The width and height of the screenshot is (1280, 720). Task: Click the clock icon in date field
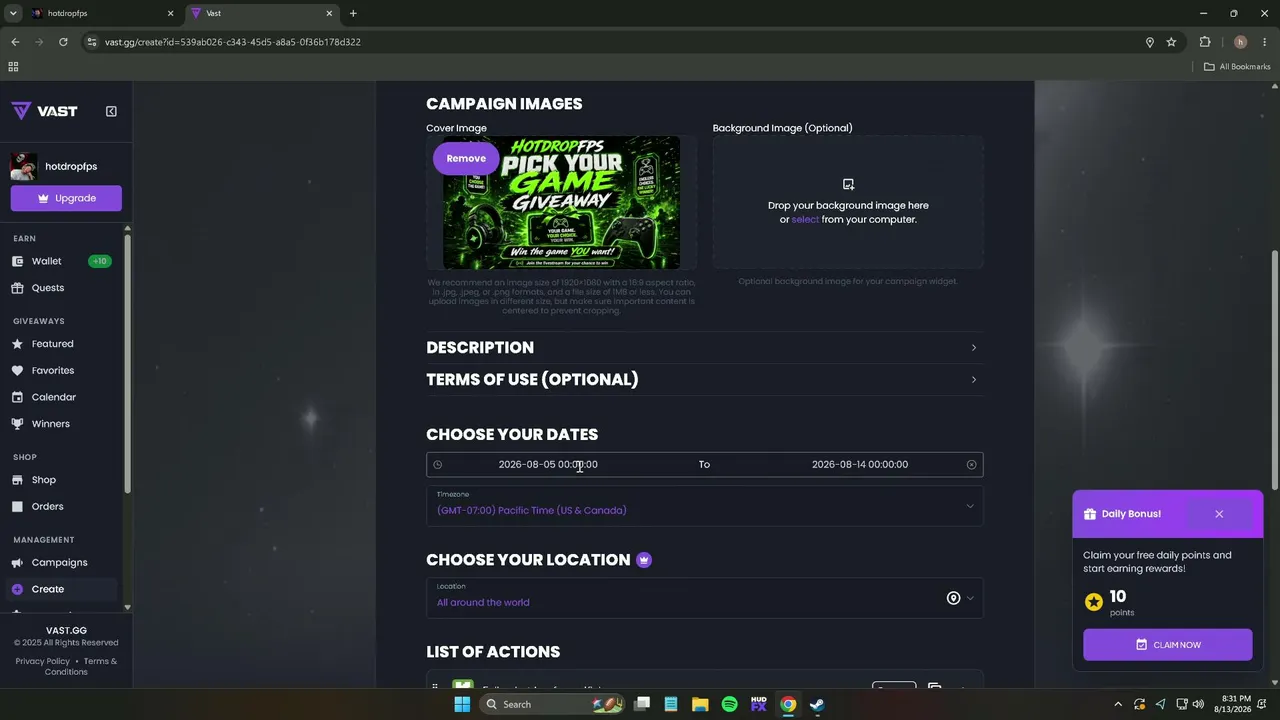click(437, 464)
